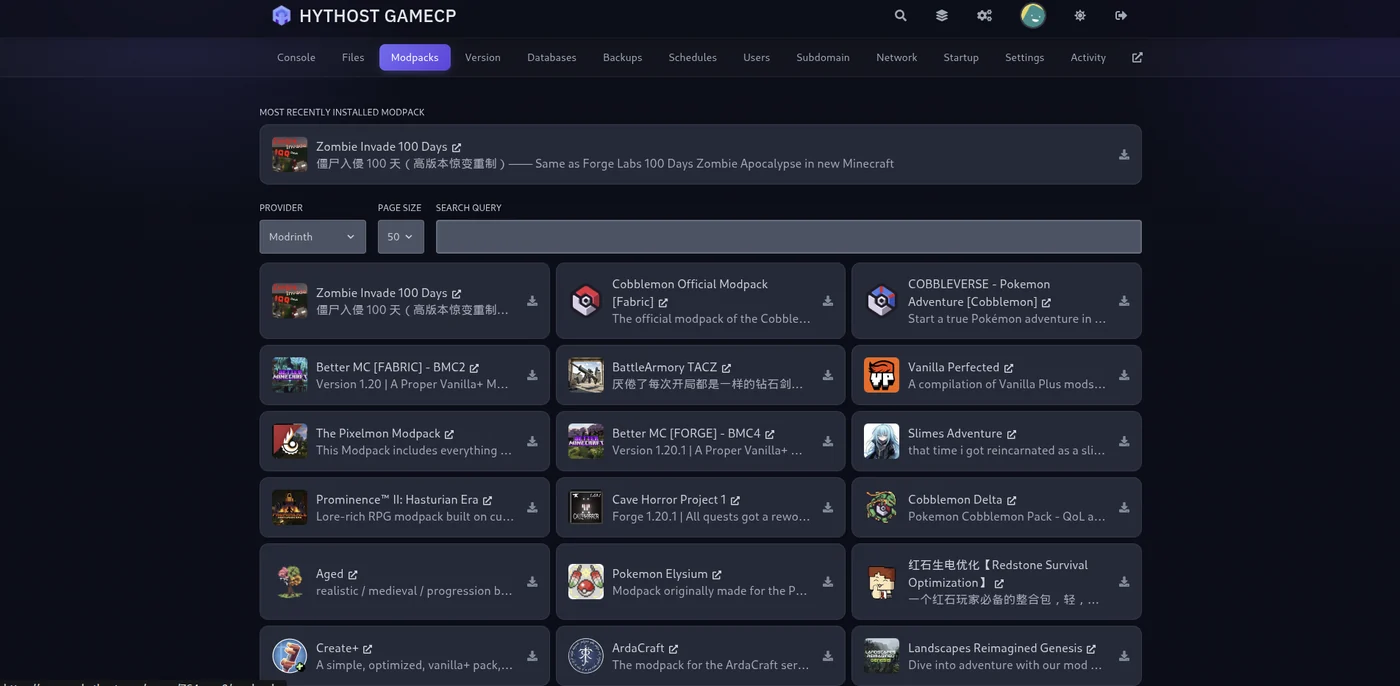
Task: Install Slimes Adventure modpack
Action: tap(1124, 441)
